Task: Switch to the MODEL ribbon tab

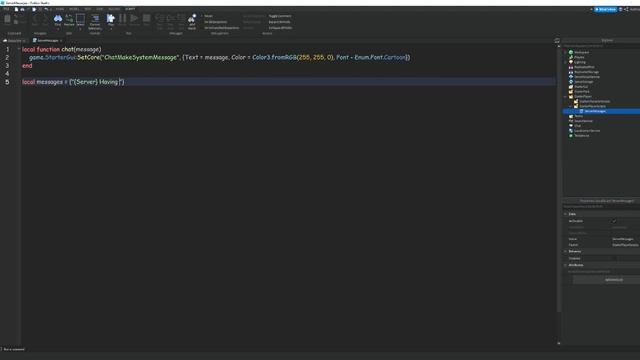Action: click(74, 9)
